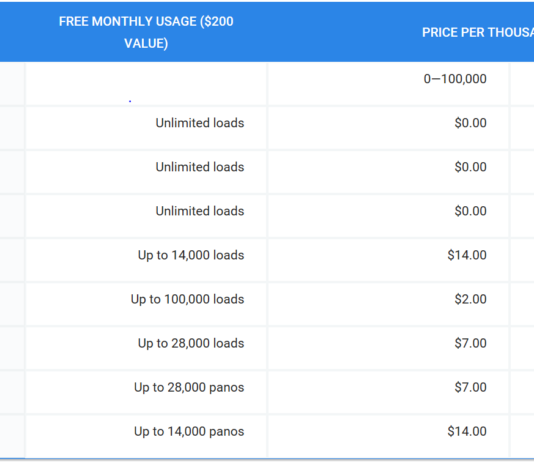Select the 0—100,000 range cell
Image resolution: width=534 pixels, height=462 pixels.
[x=388, y=84]
